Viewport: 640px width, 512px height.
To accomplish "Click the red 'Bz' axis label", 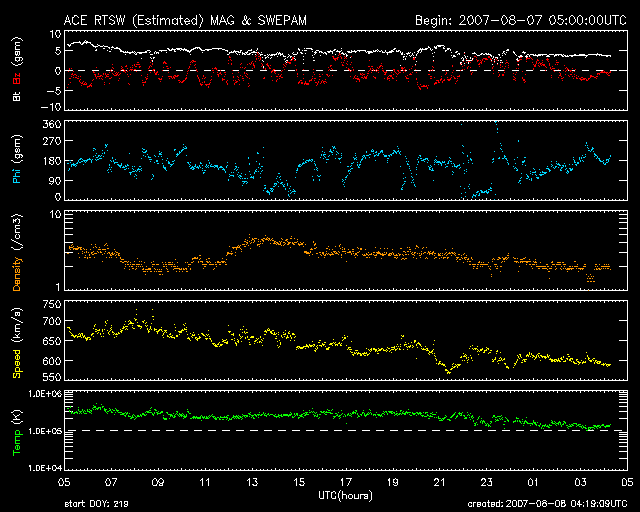I will click(x=17, y=78).
